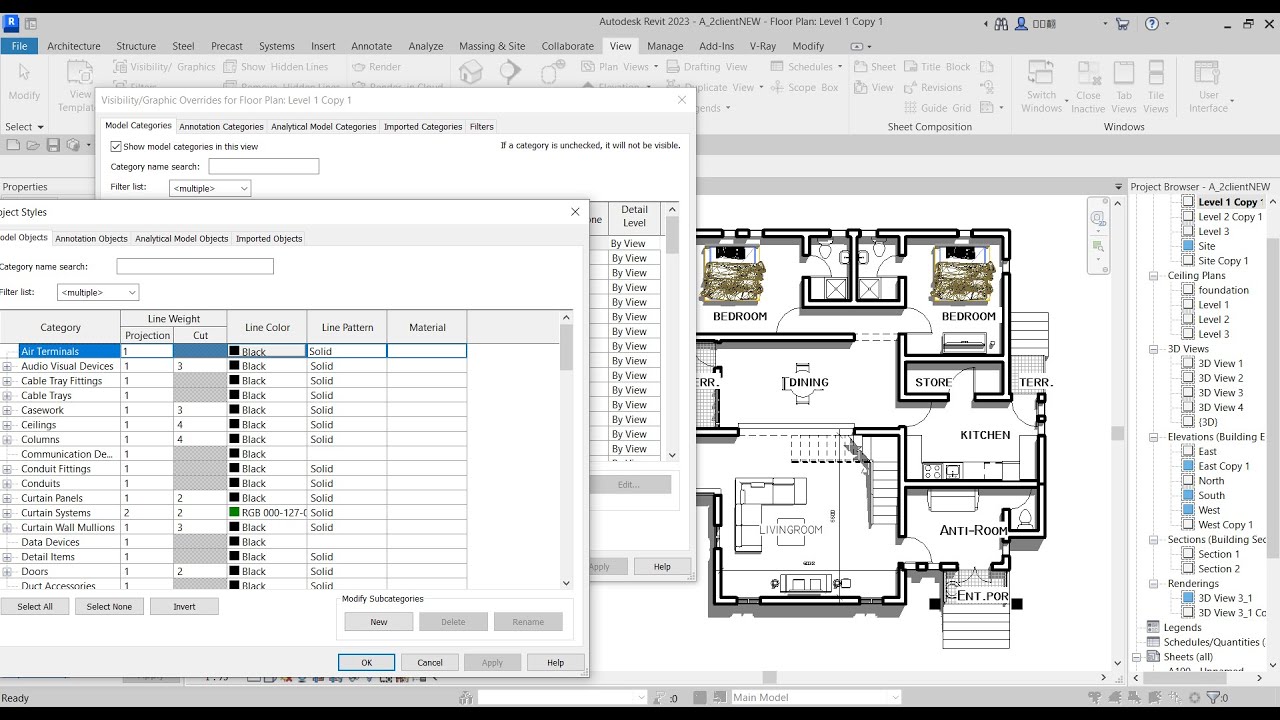Click the filter funnel icon in status bar
The image size is (1280, 720).
coord(1215,698)
